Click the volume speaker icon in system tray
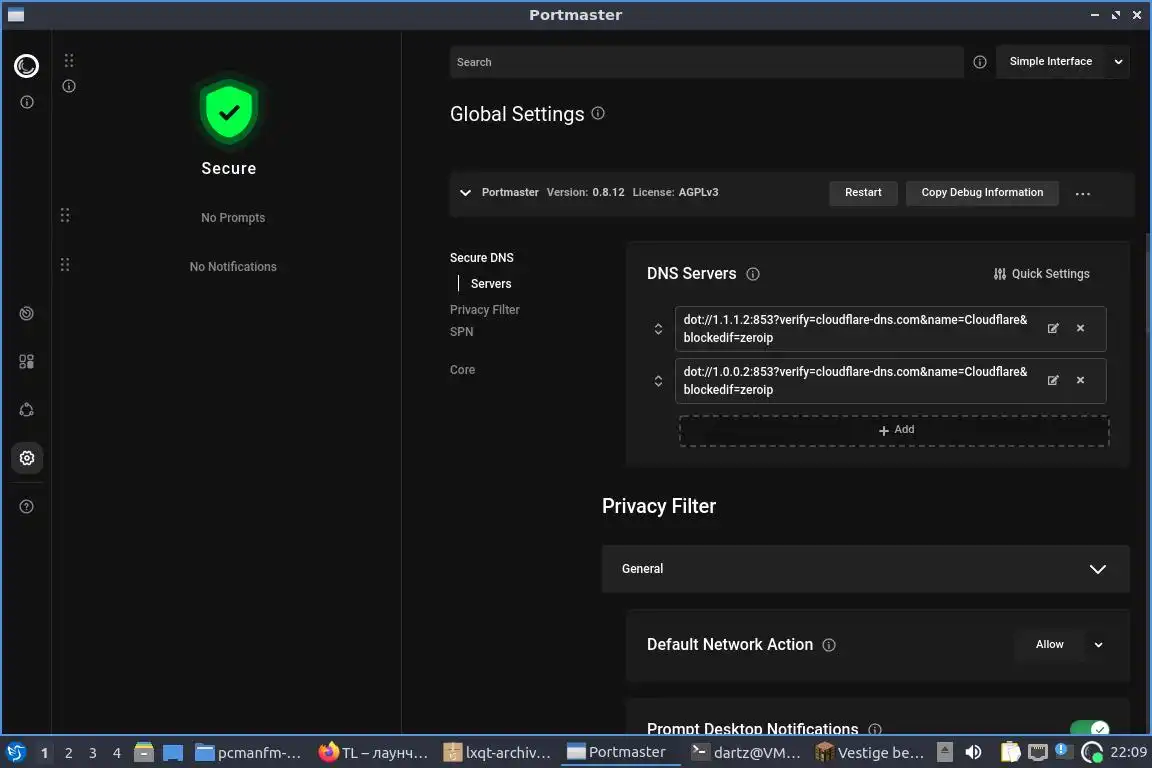 [973, 753]
